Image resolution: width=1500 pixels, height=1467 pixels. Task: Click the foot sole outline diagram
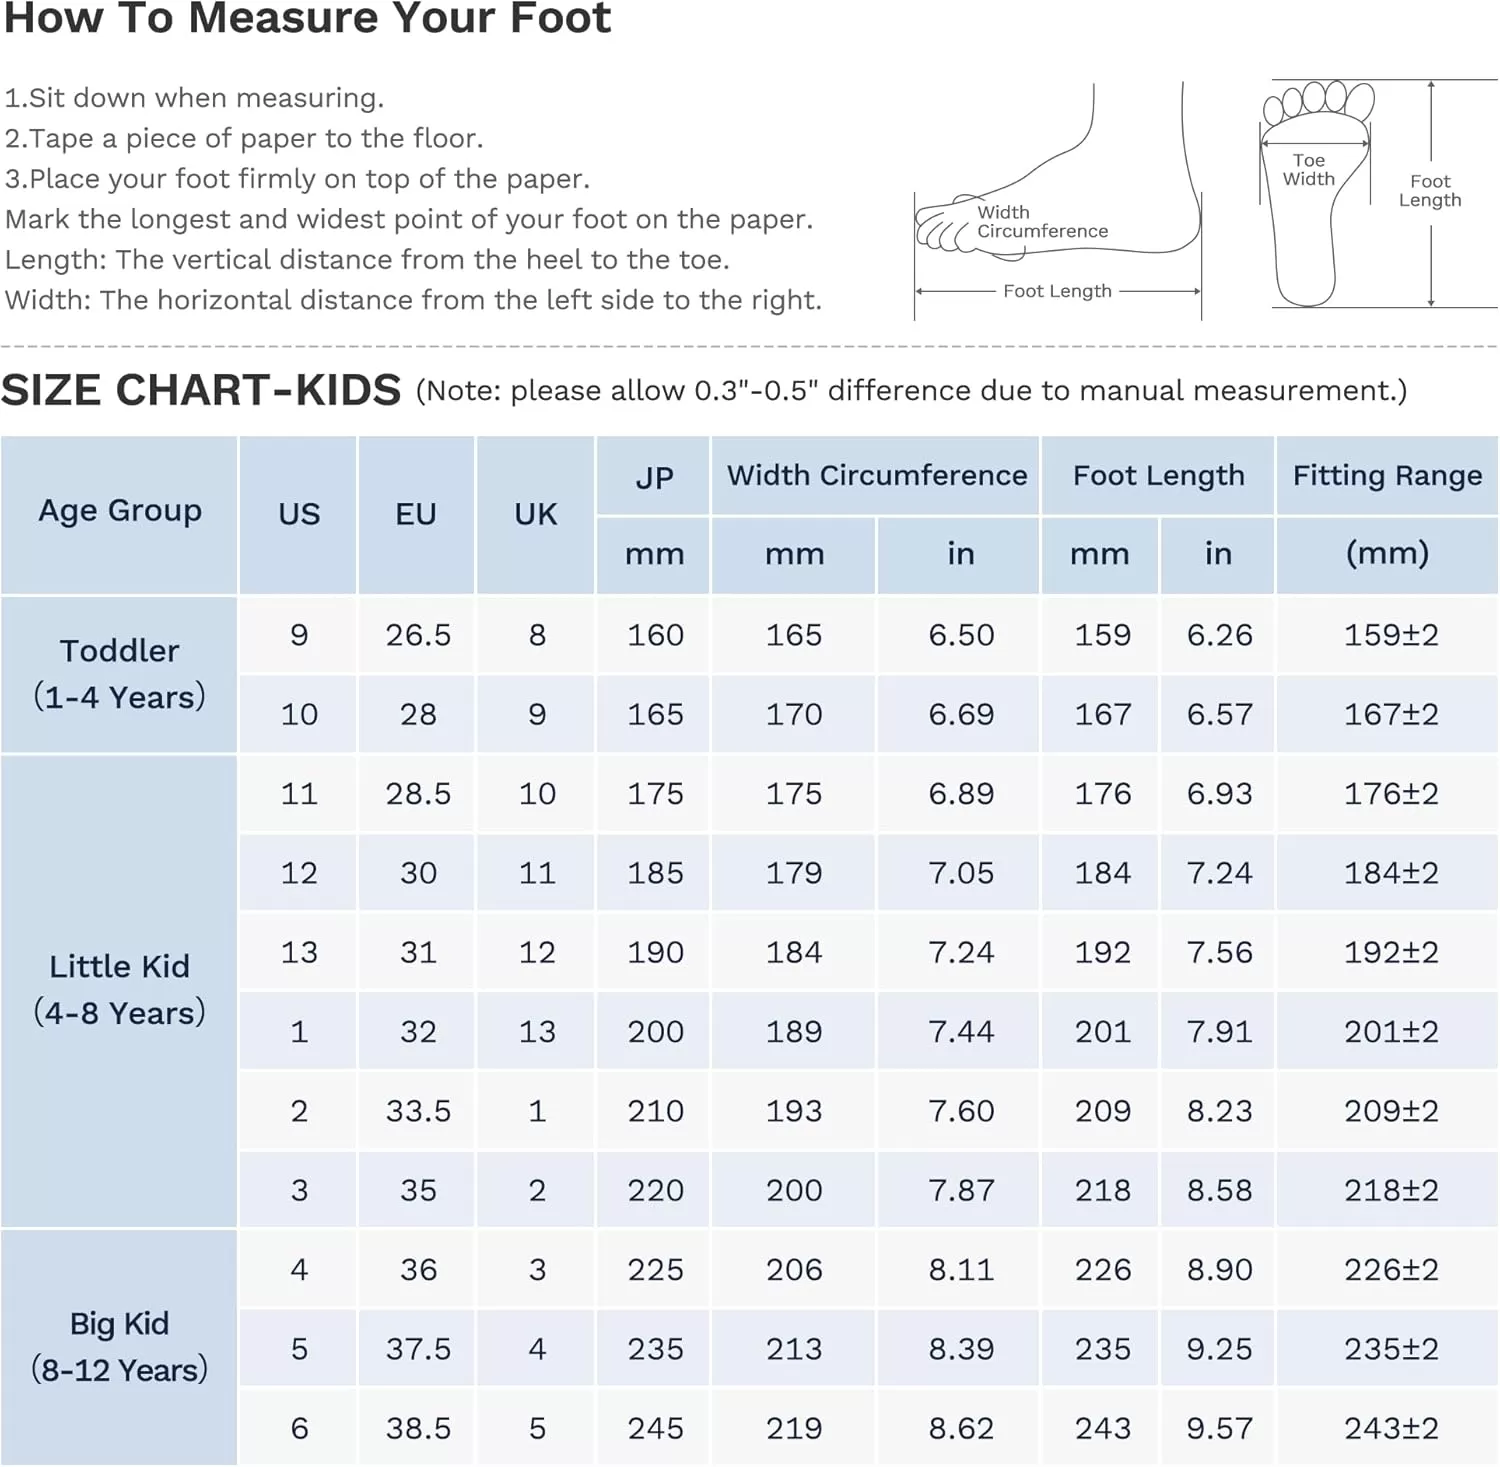[x=1317, y=194]
